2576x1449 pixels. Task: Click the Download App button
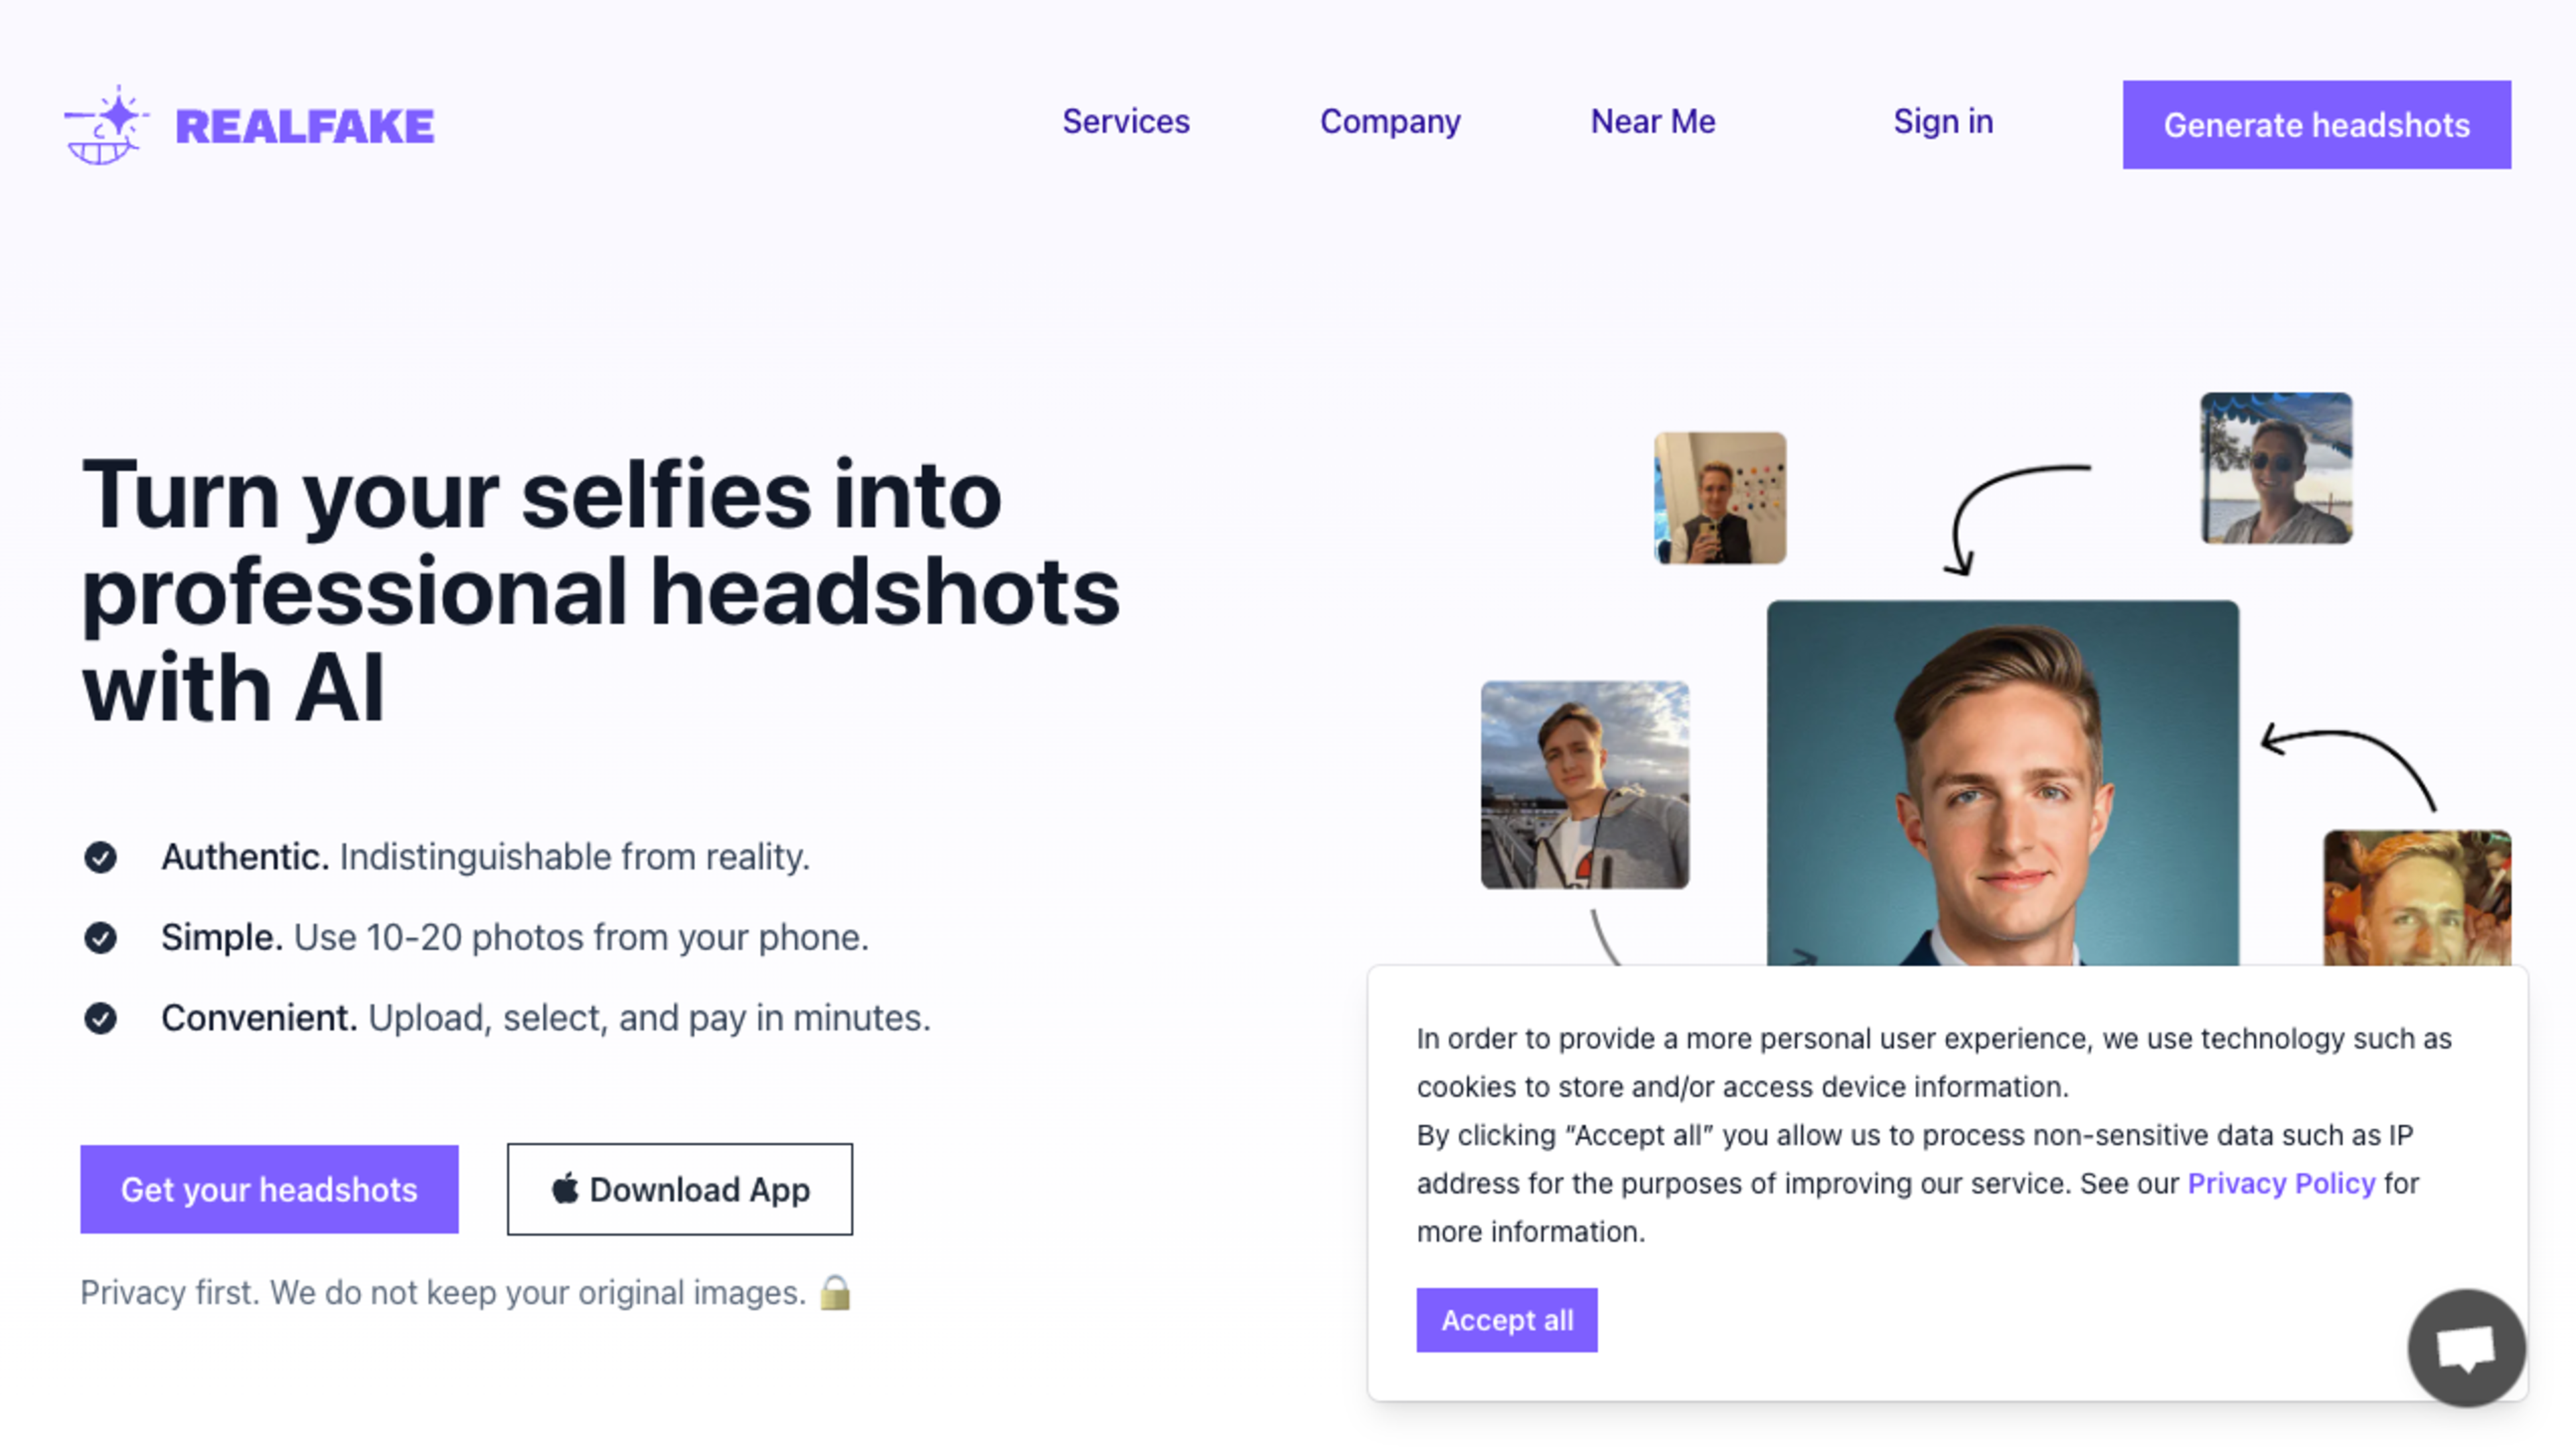tap(680, 1189)
